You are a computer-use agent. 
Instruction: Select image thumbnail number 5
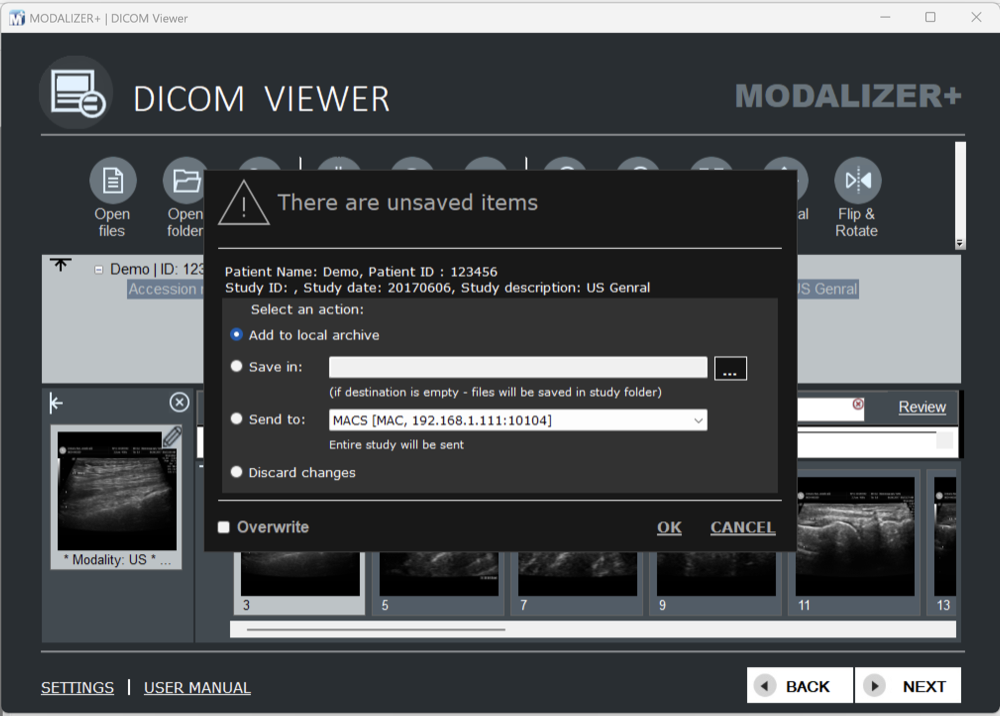coord(439,582)
